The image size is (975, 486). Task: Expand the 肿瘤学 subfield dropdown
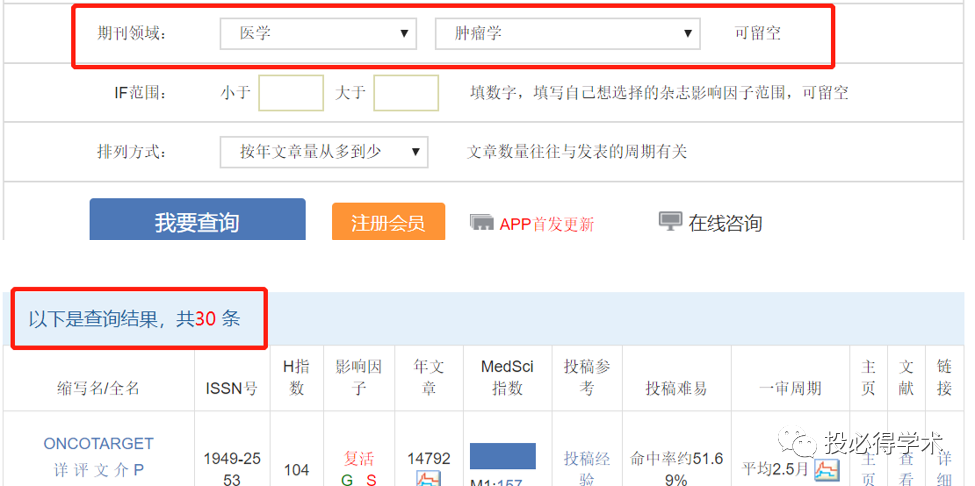click(x=567, y=34)
